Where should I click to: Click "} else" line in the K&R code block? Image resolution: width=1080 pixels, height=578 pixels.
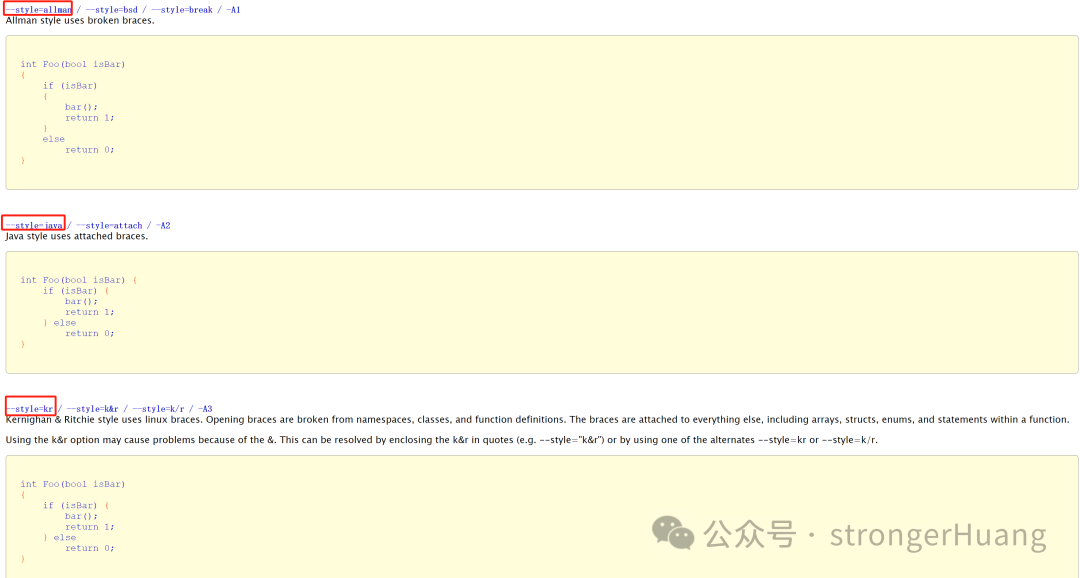(x=59, y=537)
